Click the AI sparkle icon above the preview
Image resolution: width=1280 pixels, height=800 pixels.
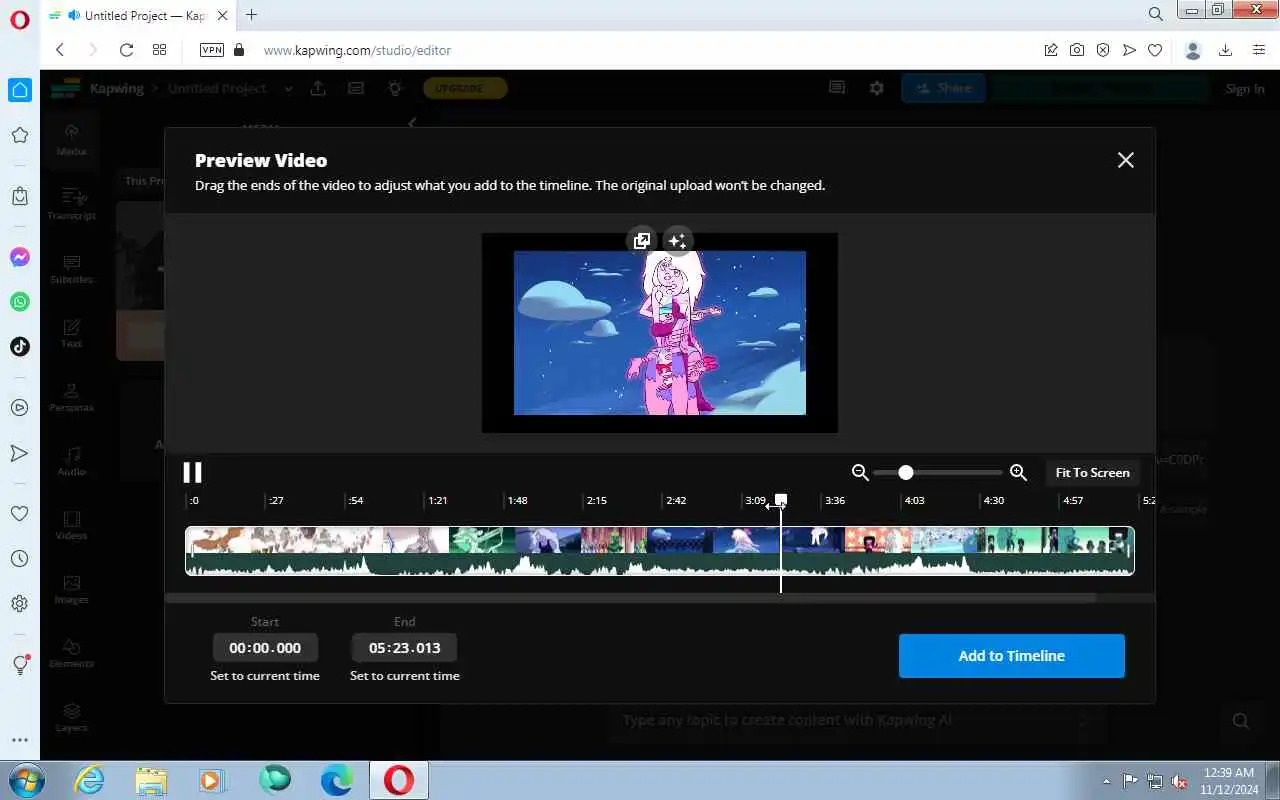coord(677,240)
